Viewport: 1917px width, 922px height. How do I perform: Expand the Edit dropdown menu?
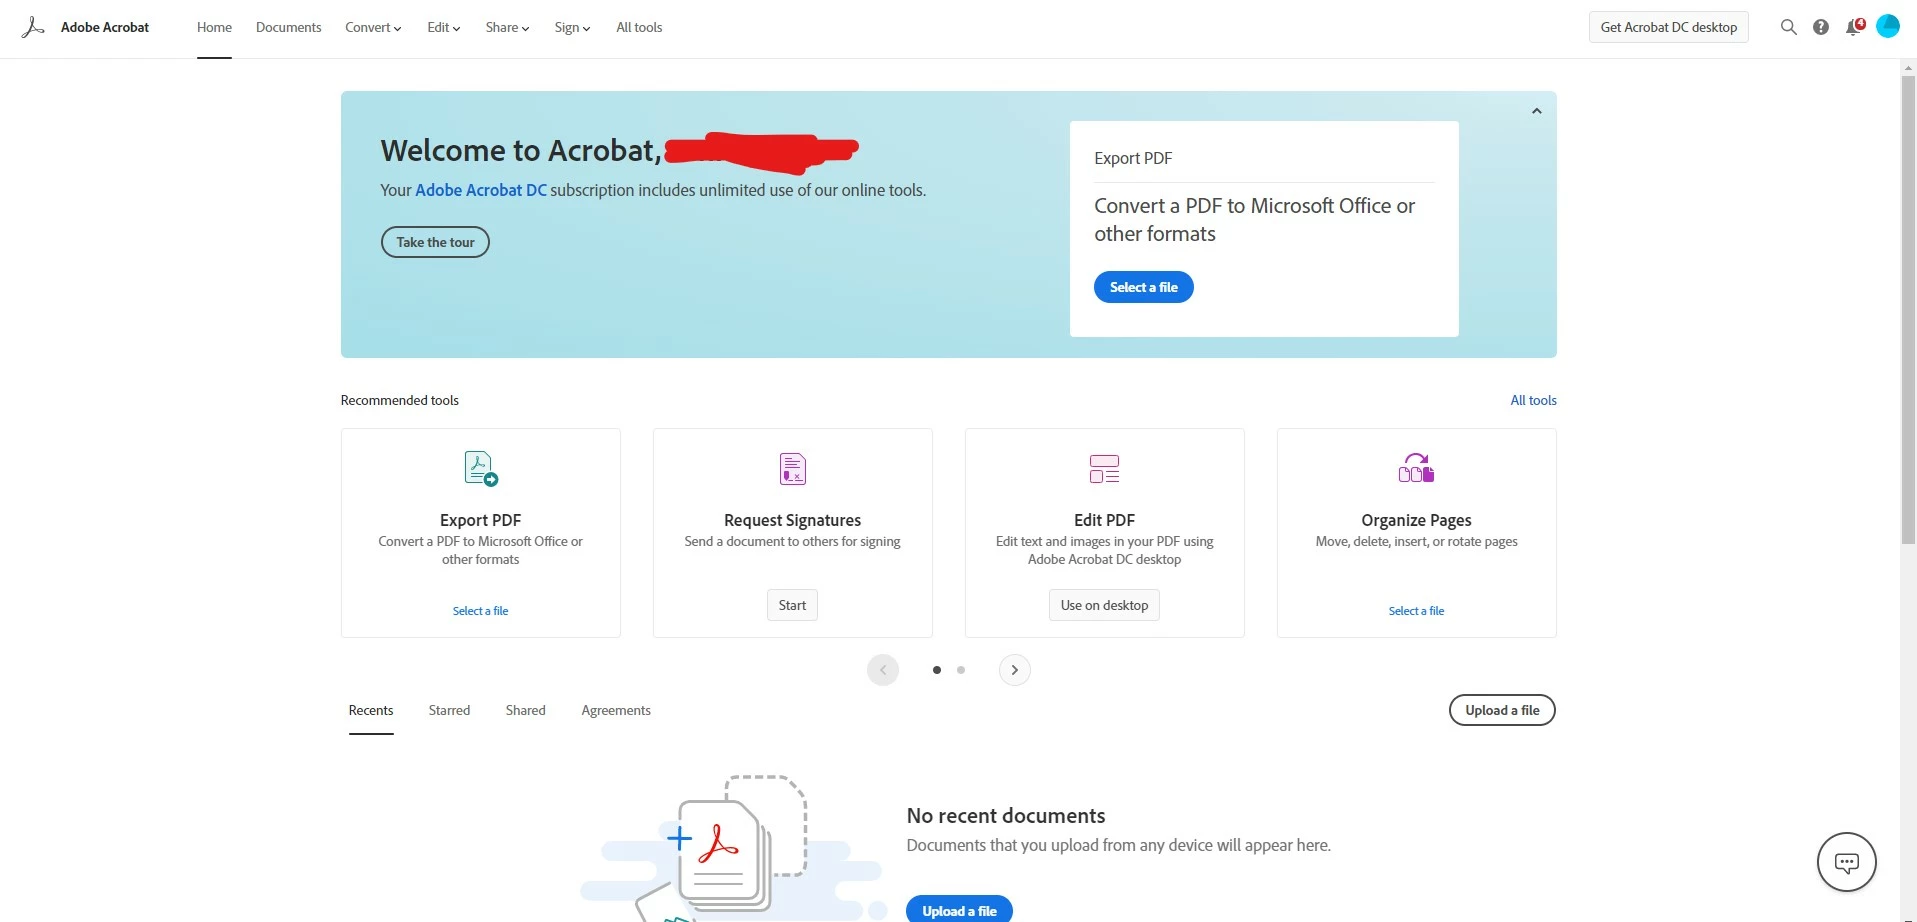(x=444, y=27)
